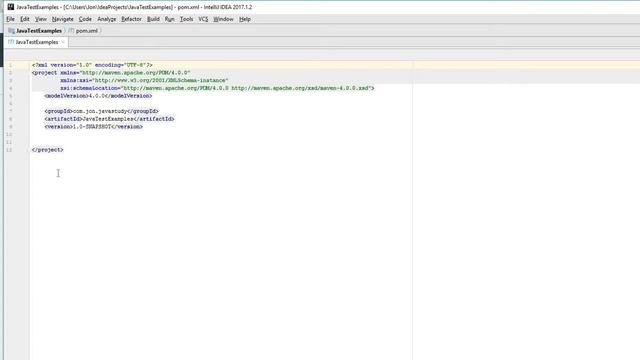Click the <modelVersion> line of code
Screen dimensions: 640x360
(98, 96)
